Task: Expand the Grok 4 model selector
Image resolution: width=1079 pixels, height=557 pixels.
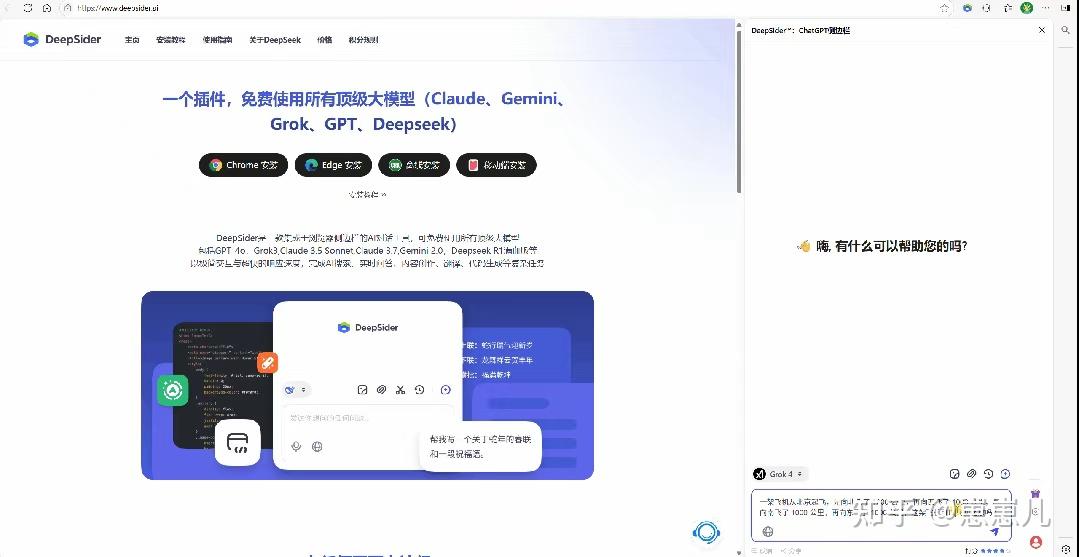Action: click(780, 474)
